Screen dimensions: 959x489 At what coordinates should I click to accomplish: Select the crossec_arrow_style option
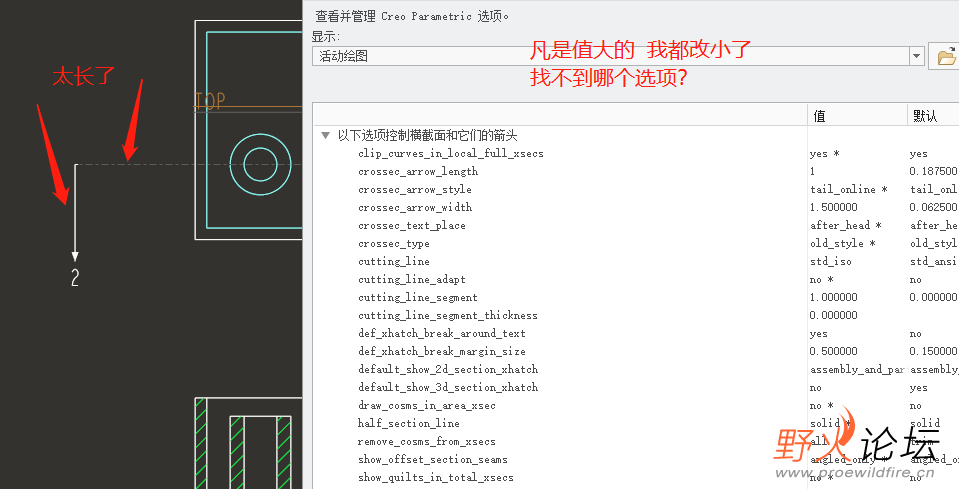(415, 189)
